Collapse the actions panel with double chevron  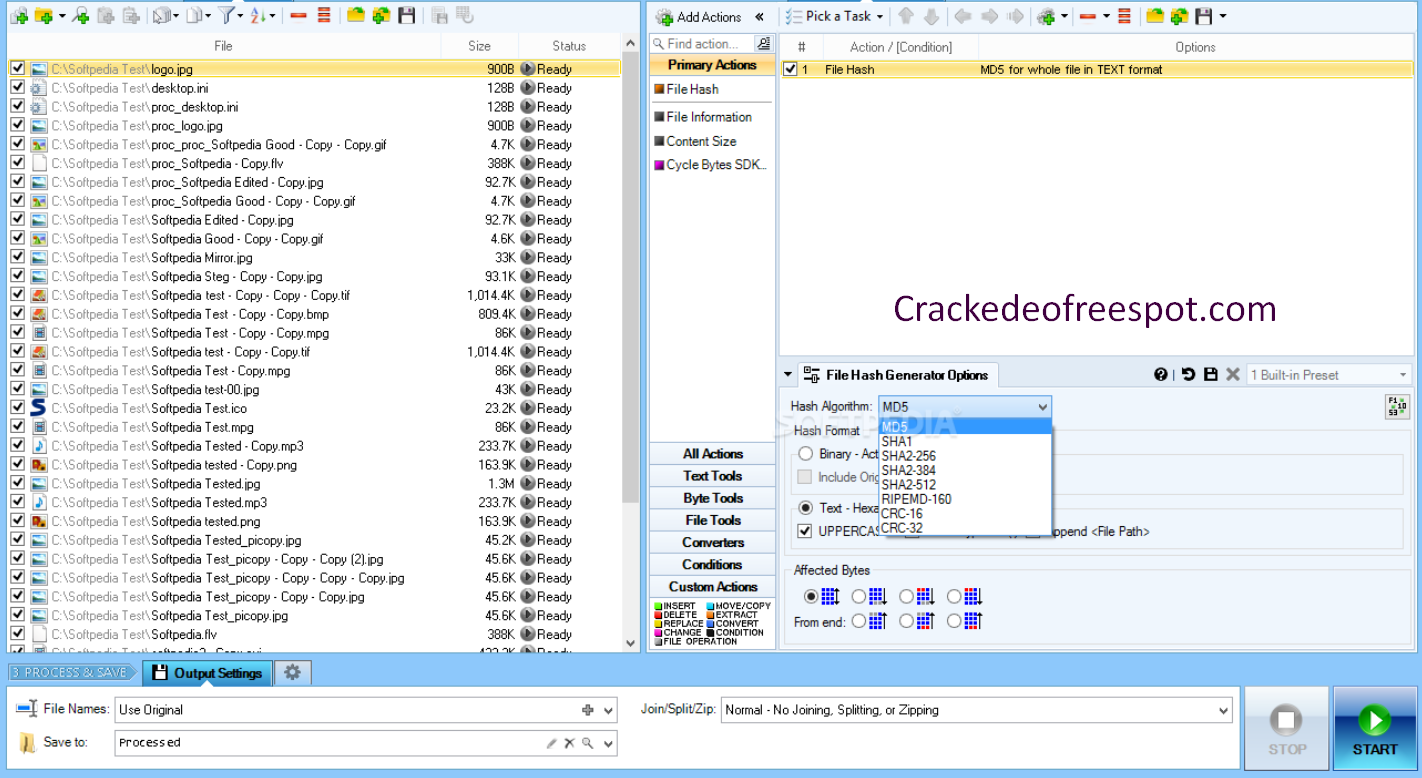coord(760,16)
